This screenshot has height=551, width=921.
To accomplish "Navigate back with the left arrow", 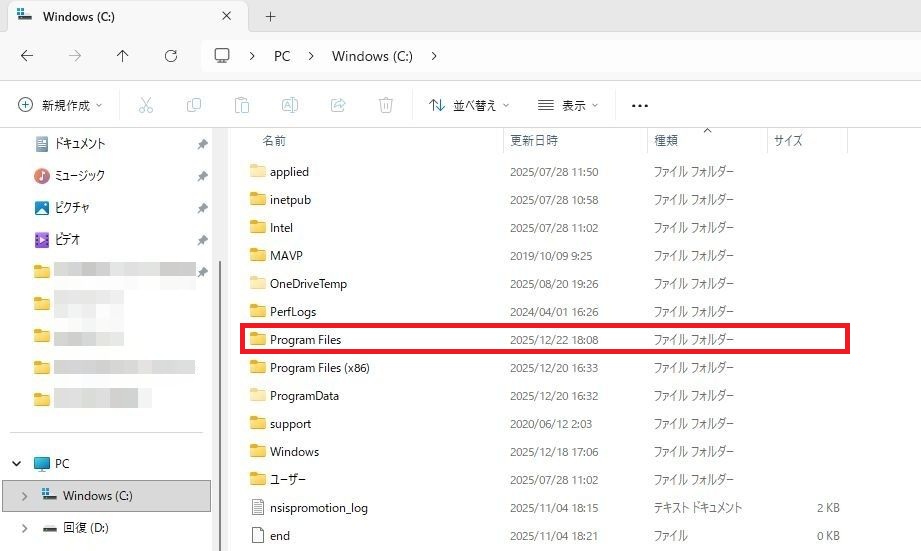I will coord(27,56).
